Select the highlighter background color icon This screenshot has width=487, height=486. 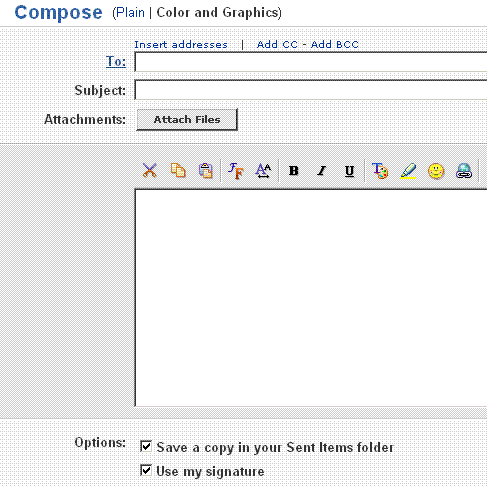click(x=408, y=171)
